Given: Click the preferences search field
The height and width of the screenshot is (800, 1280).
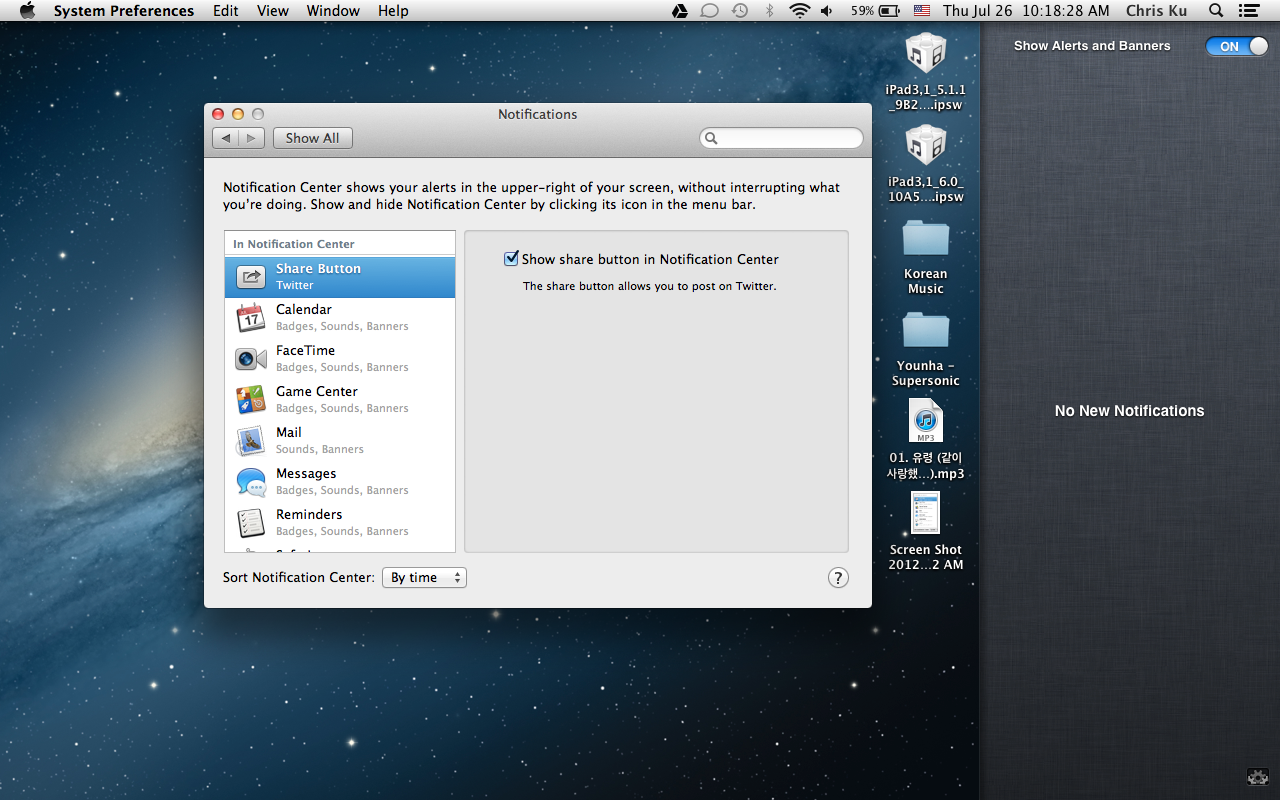Looking at the screenshot, I should tap(781, 138).
